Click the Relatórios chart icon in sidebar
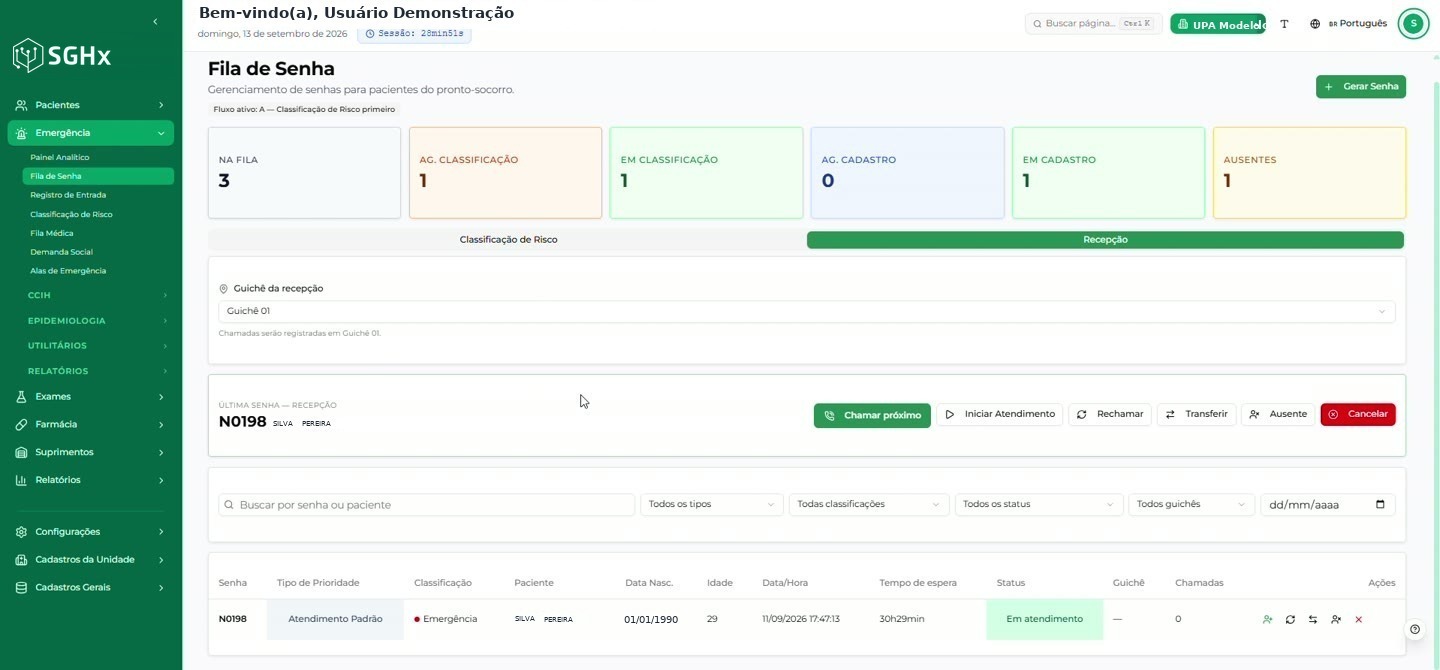1440x670 pixels. pos(21,480)
